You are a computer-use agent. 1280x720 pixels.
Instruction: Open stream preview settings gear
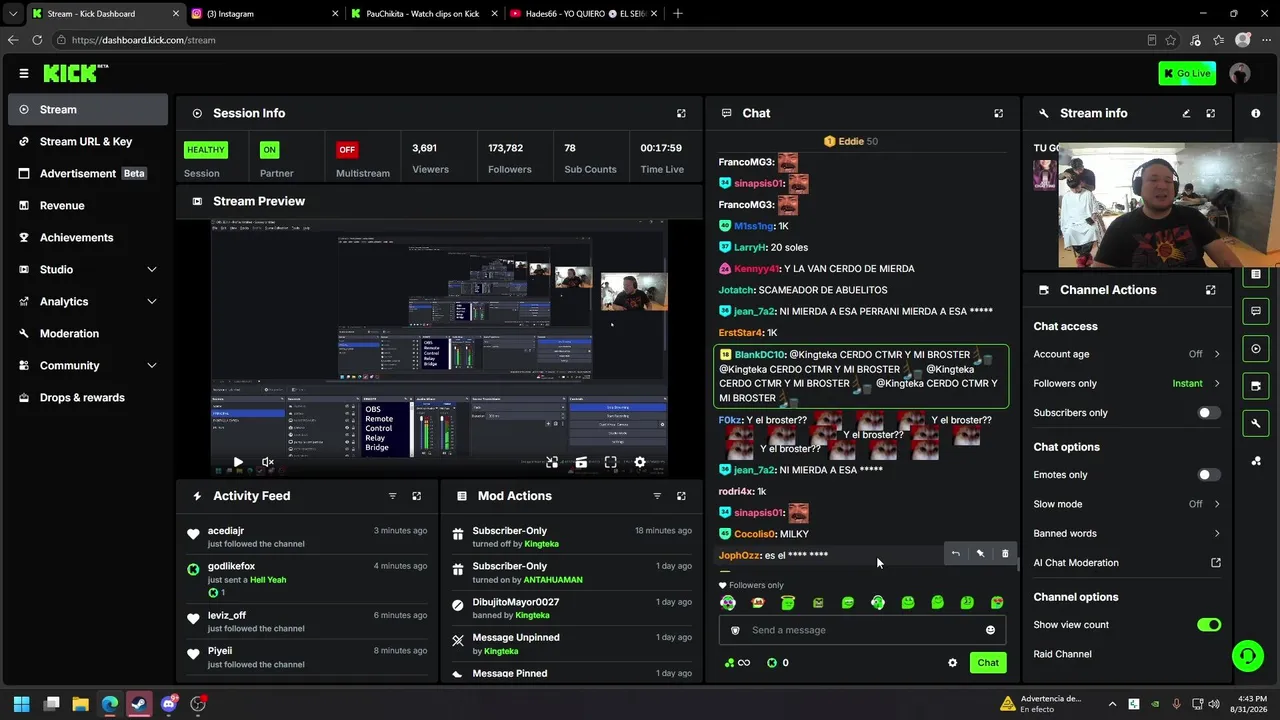640,463
